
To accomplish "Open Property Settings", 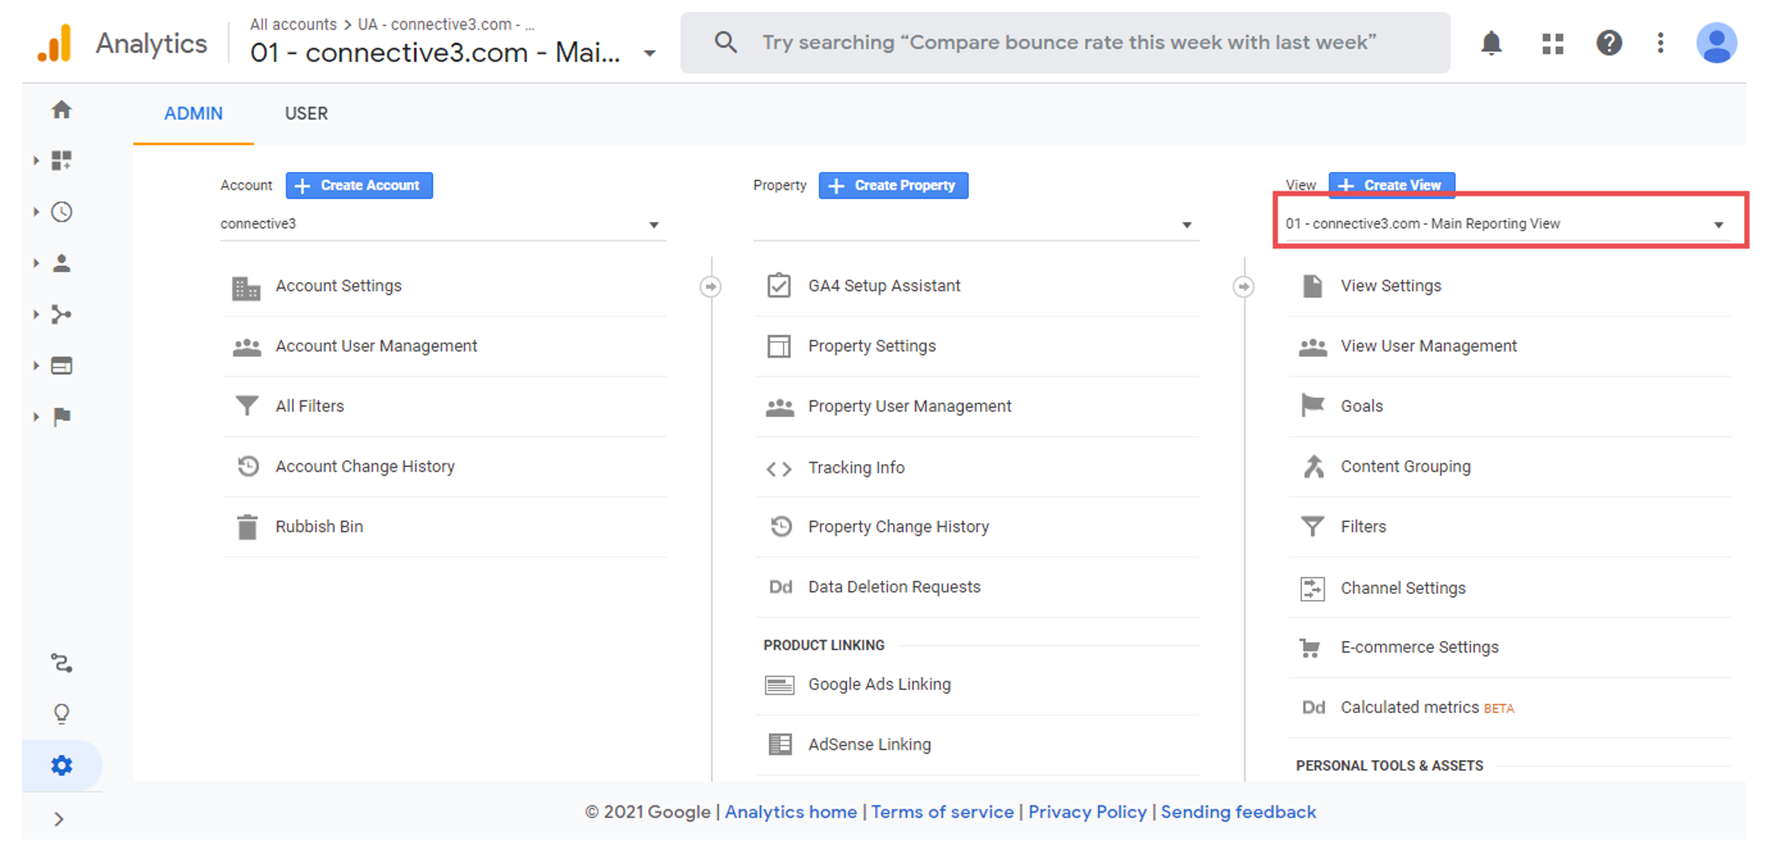I will (978, 346).
